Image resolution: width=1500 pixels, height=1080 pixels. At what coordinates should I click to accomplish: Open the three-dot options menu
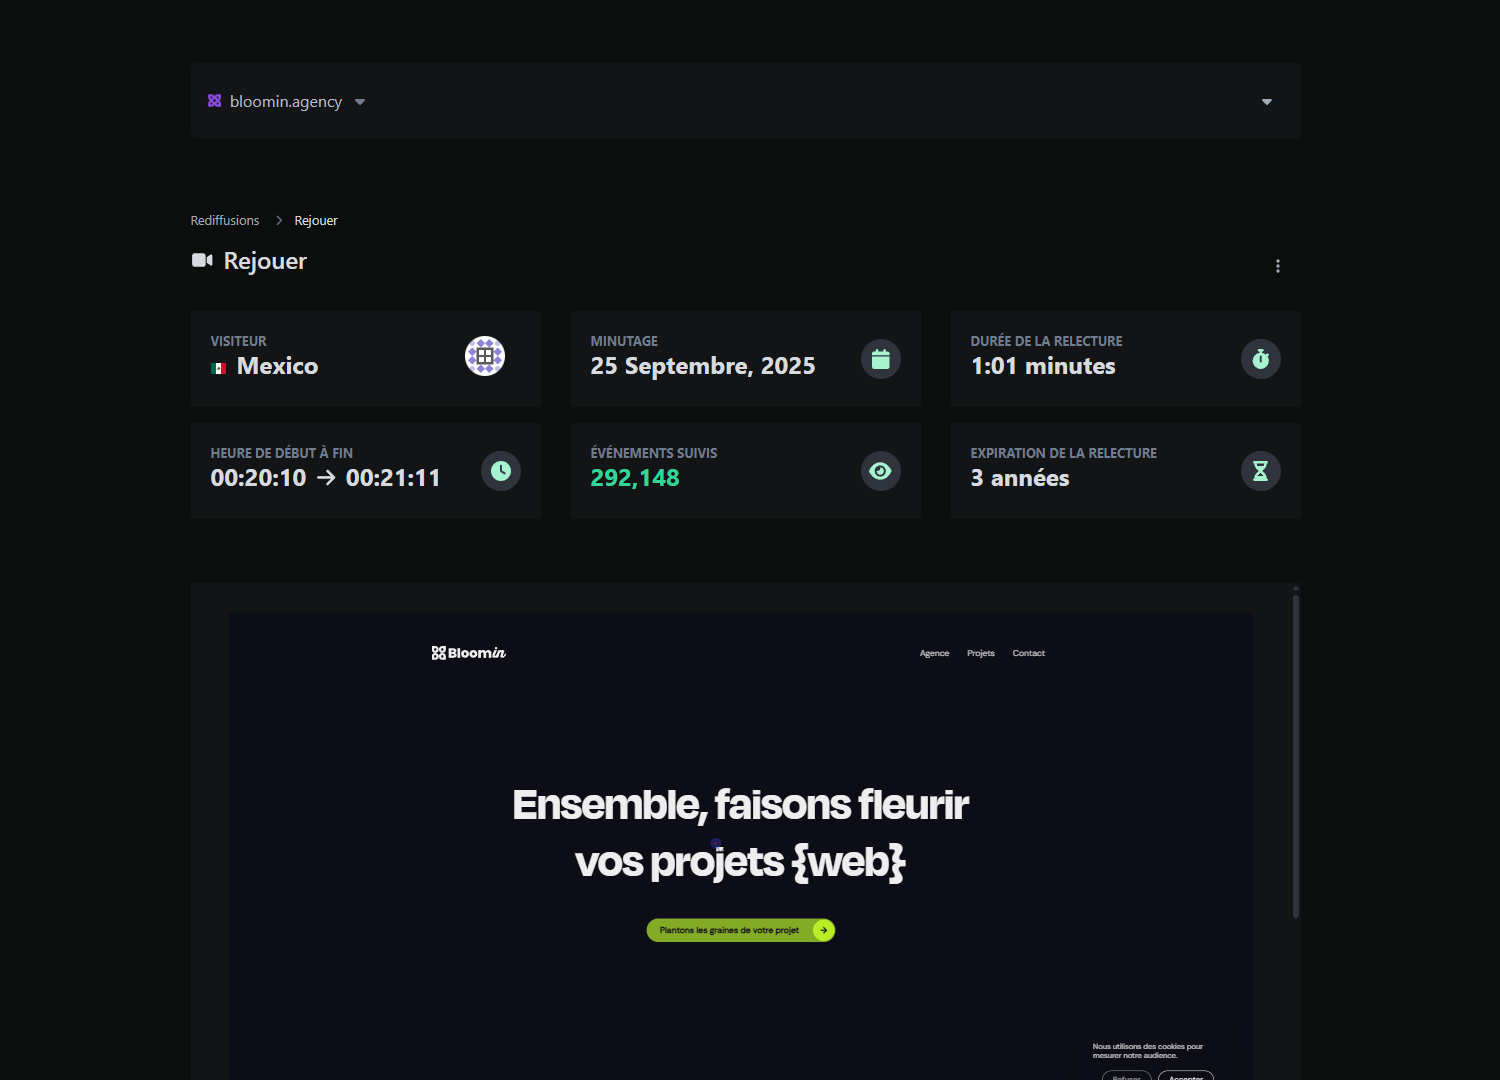coord(1277,266)
